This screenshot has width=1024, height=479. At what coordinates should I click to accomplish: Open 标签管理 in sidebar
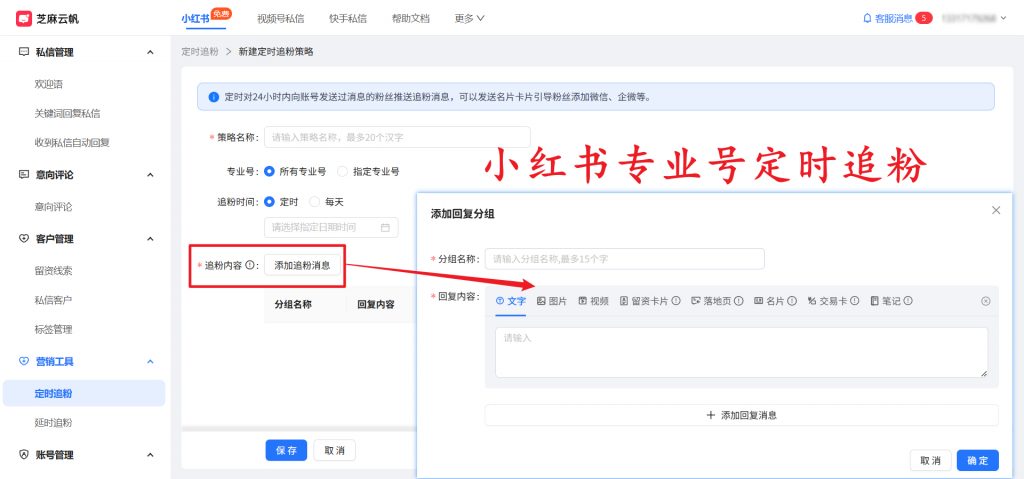[x=54, y=329]
